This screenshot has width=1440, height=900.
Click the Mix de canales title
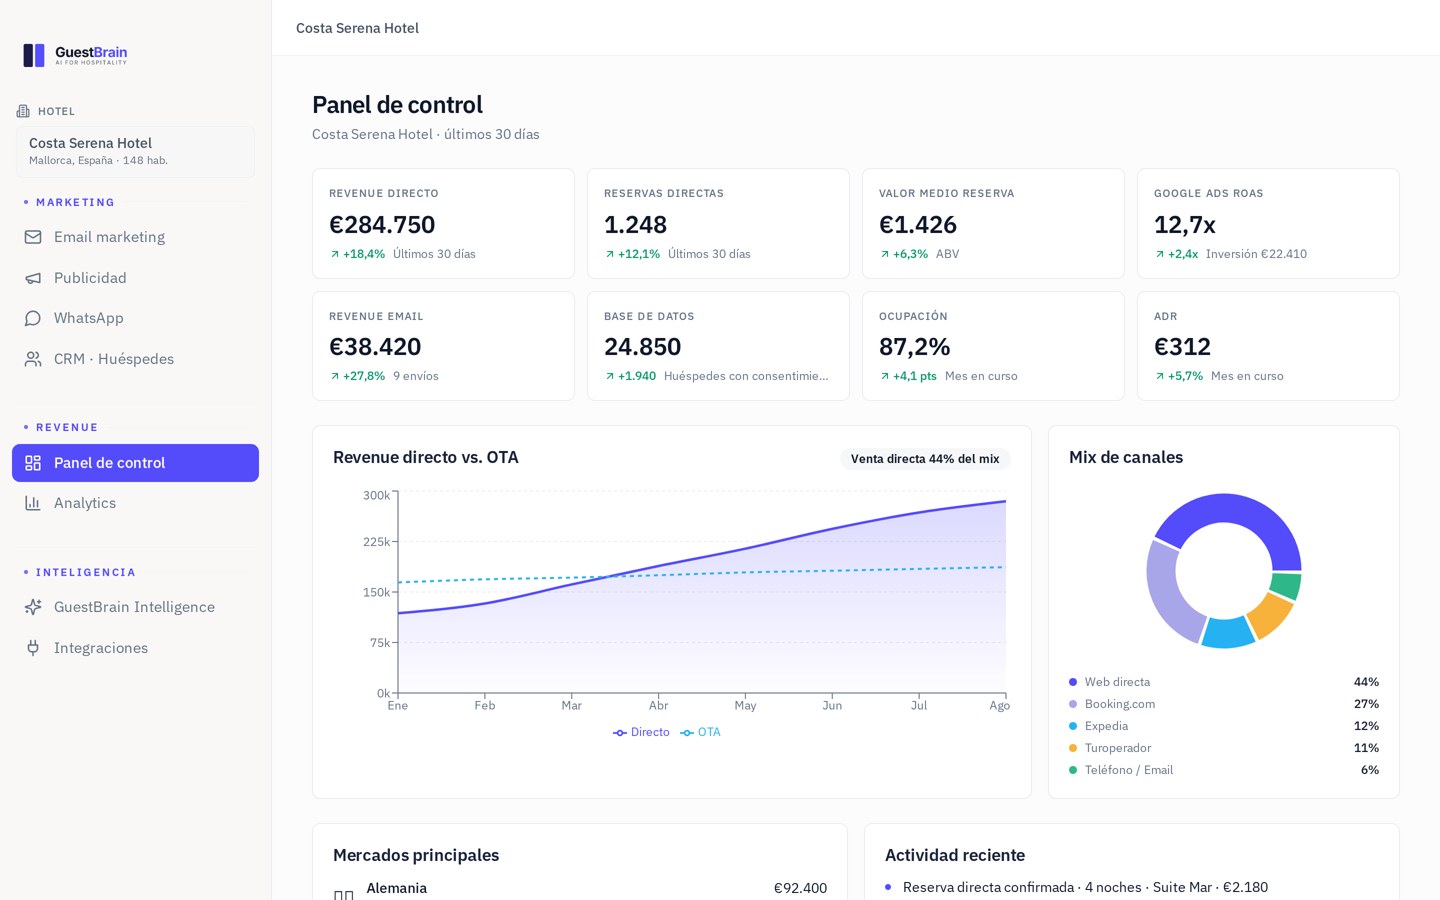1126,458
